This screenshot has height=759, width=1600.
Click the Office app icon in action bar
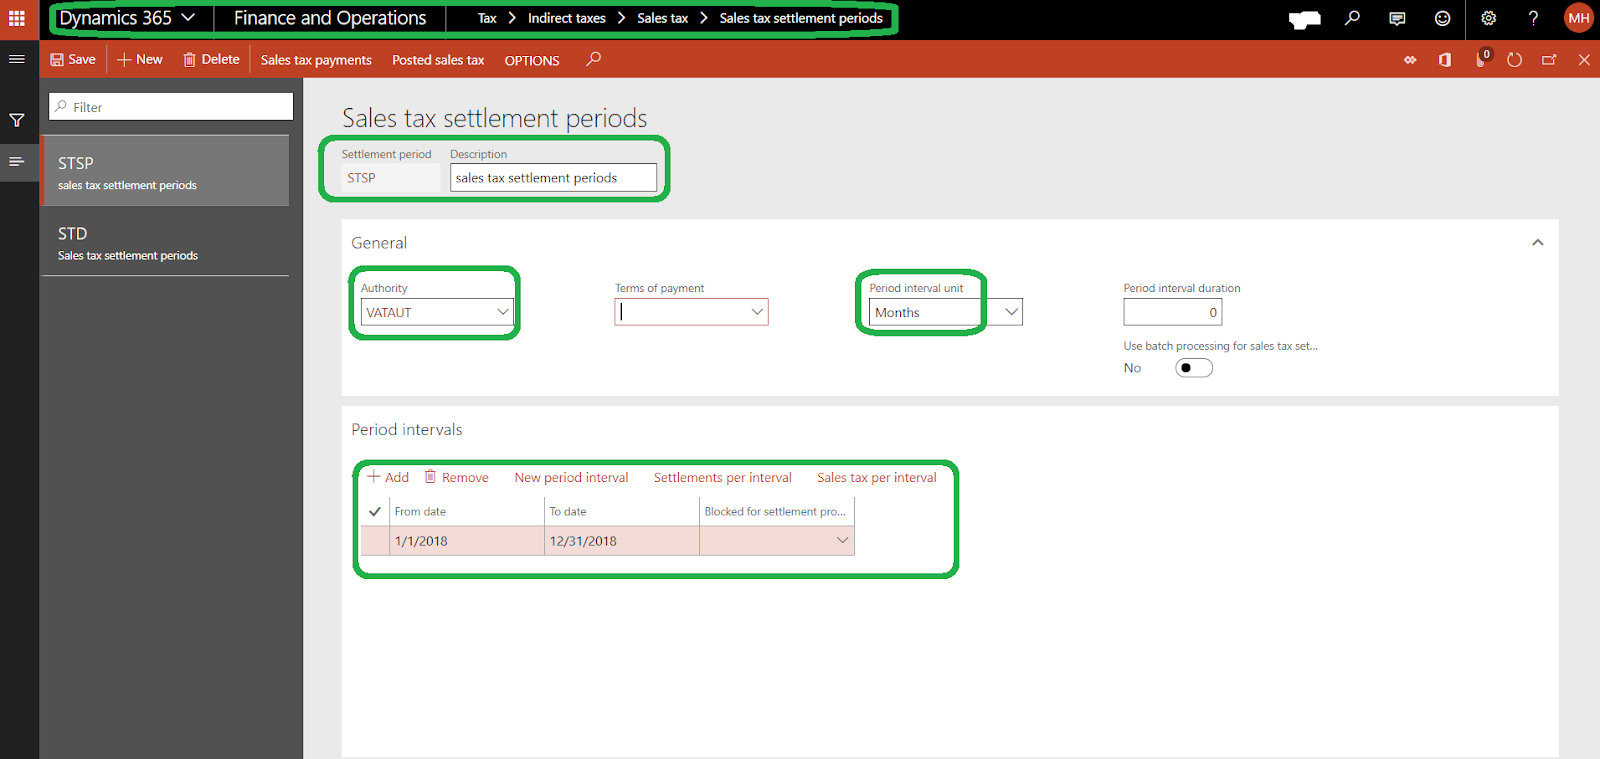click(x=1445, y=60)
